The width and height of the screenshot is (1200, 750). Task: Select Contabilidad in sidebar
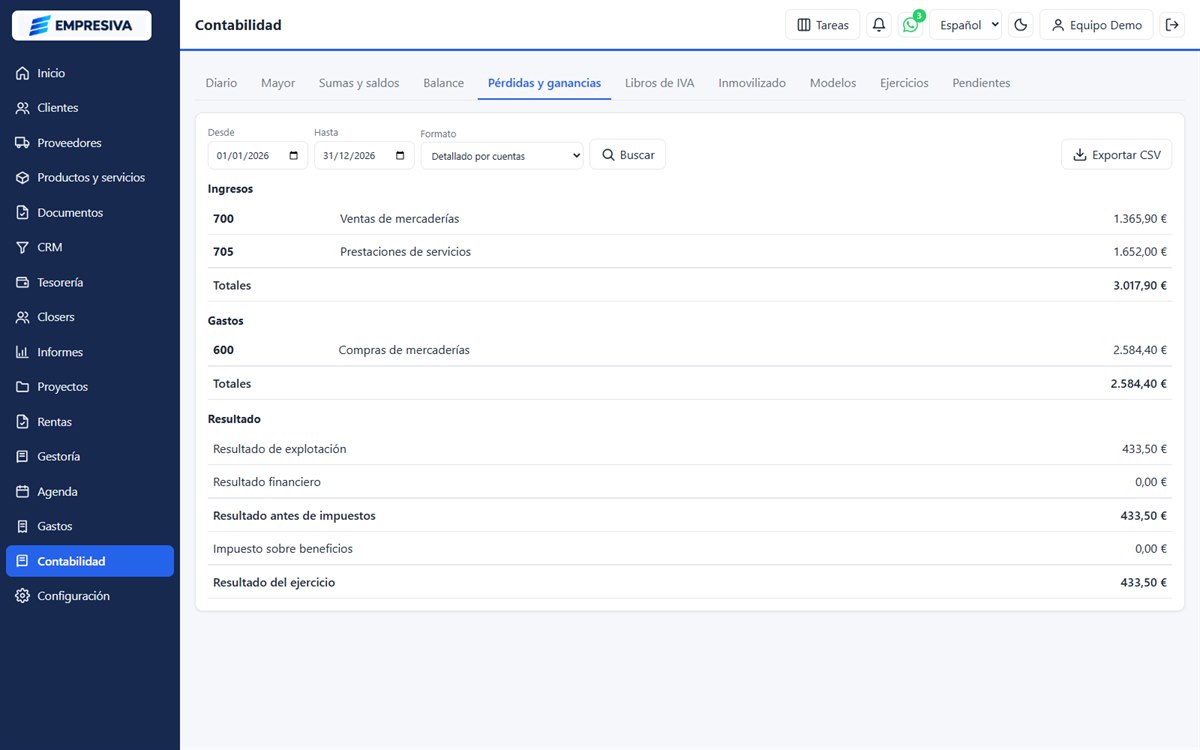coord(90,561)
